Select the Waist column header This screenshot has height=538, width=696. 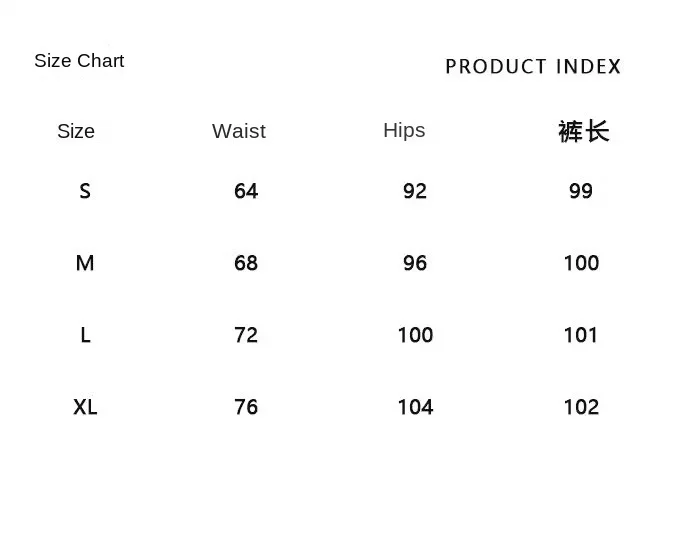pos(239,131)
